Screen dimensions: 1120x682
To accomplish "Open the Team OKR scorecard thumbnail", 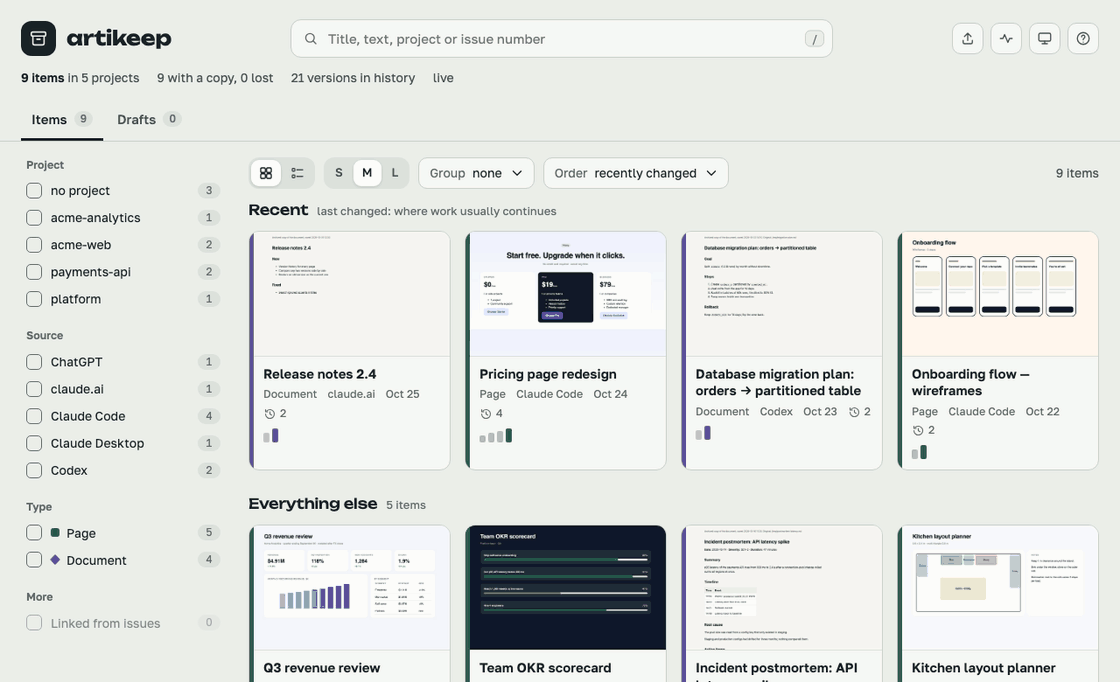I will (x=568, y=588).
